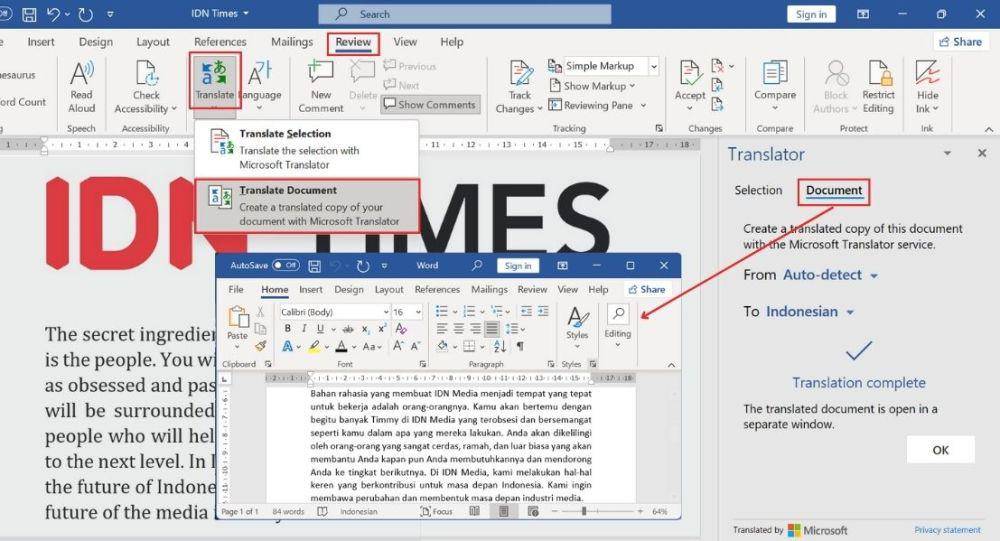Apply Bold in the translated Word window
Image resolution: width=1000 pixels, height=541 pixels.
(x=288, y=329)
